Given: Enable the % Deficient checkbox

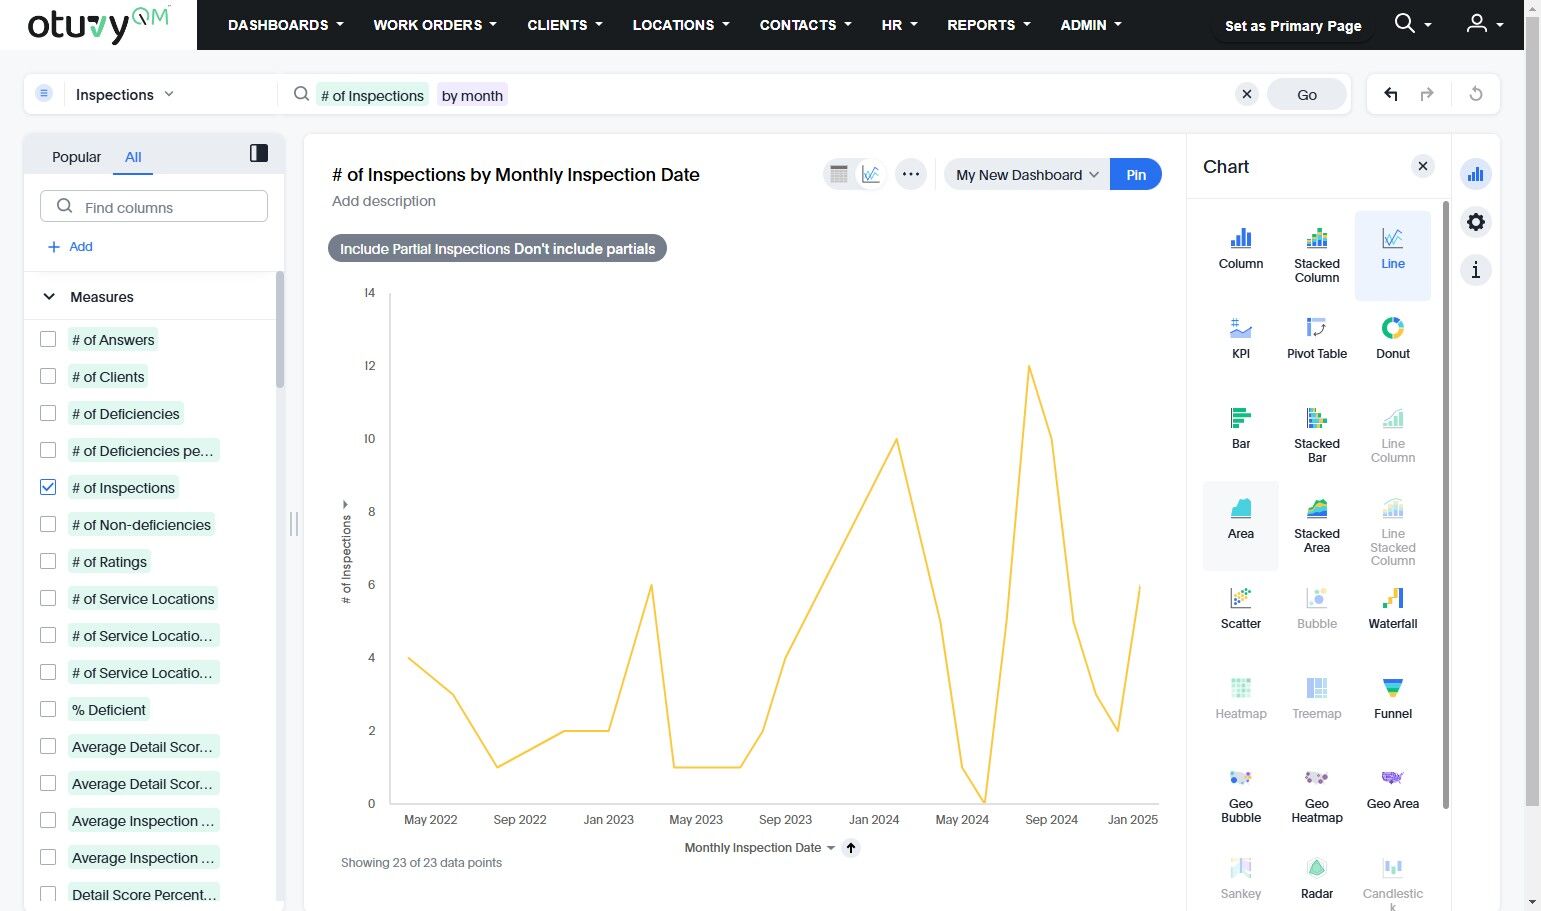Looking at the screenshot, I should tap(48, 709).
